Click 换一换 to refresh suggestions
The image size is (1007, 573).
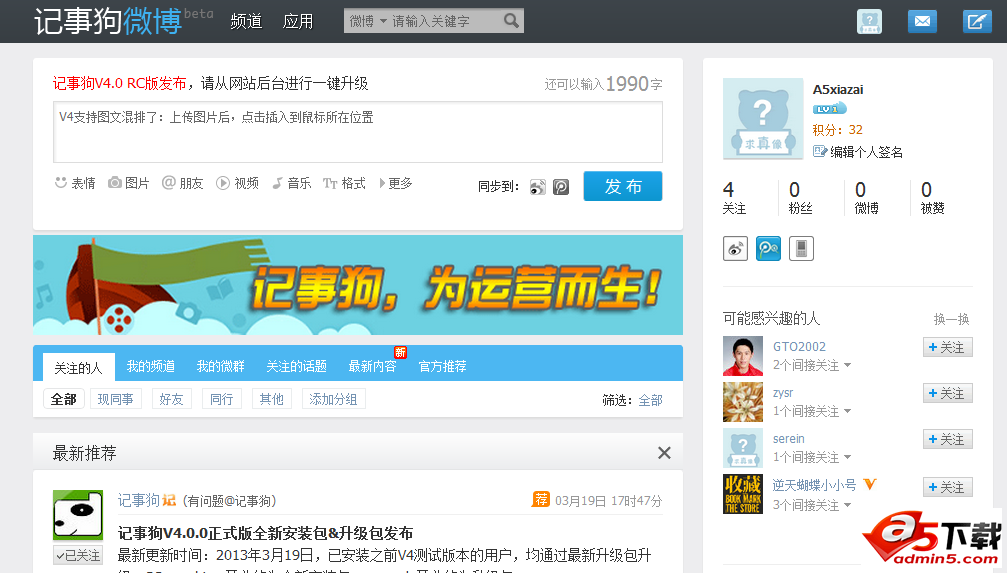(952, 319)
